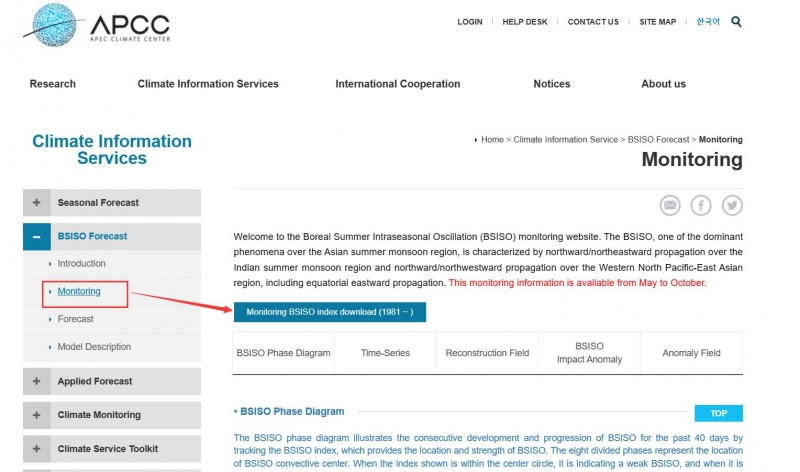800x472 pixels.
Task: Open the International Cooperation menu
Action: [397, 84]
